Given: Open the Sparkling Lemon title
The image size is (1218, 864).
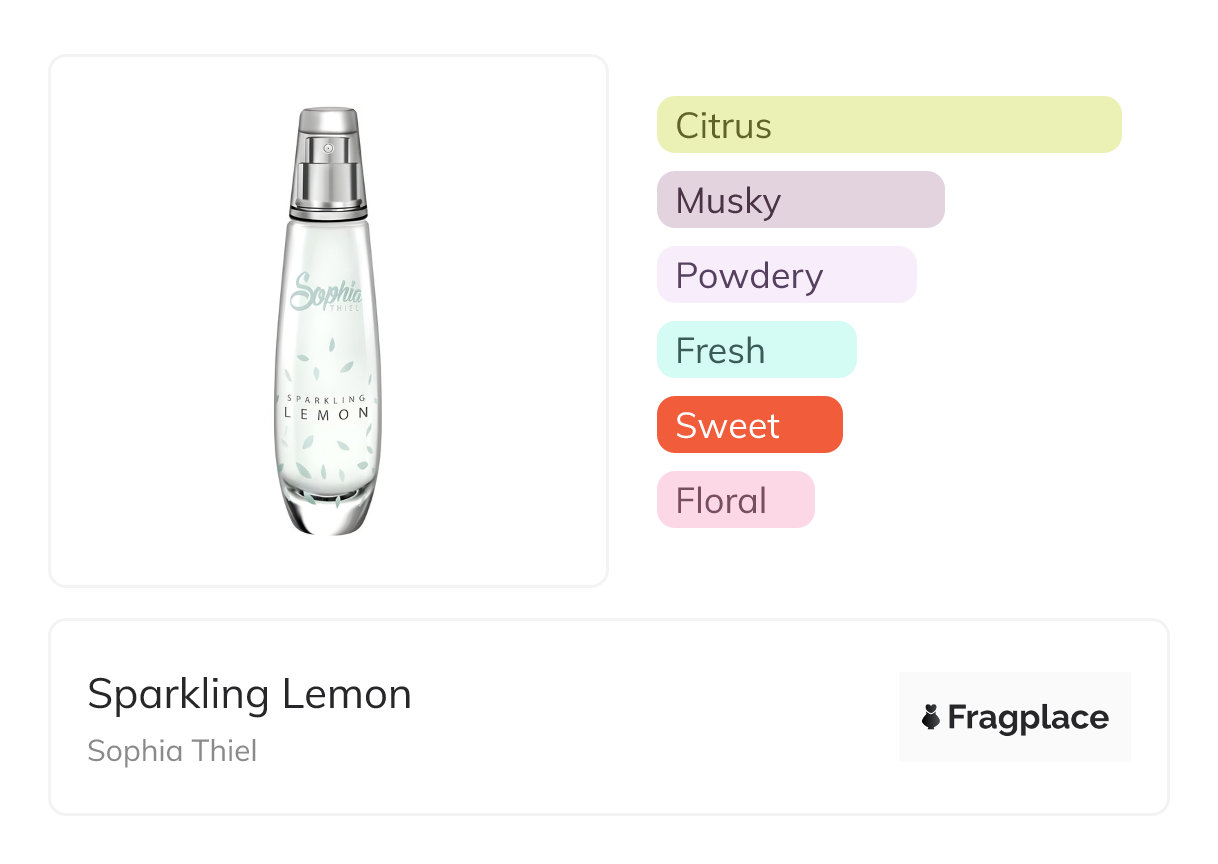Looking at the screenshot, I should click(x=249, y=694).
